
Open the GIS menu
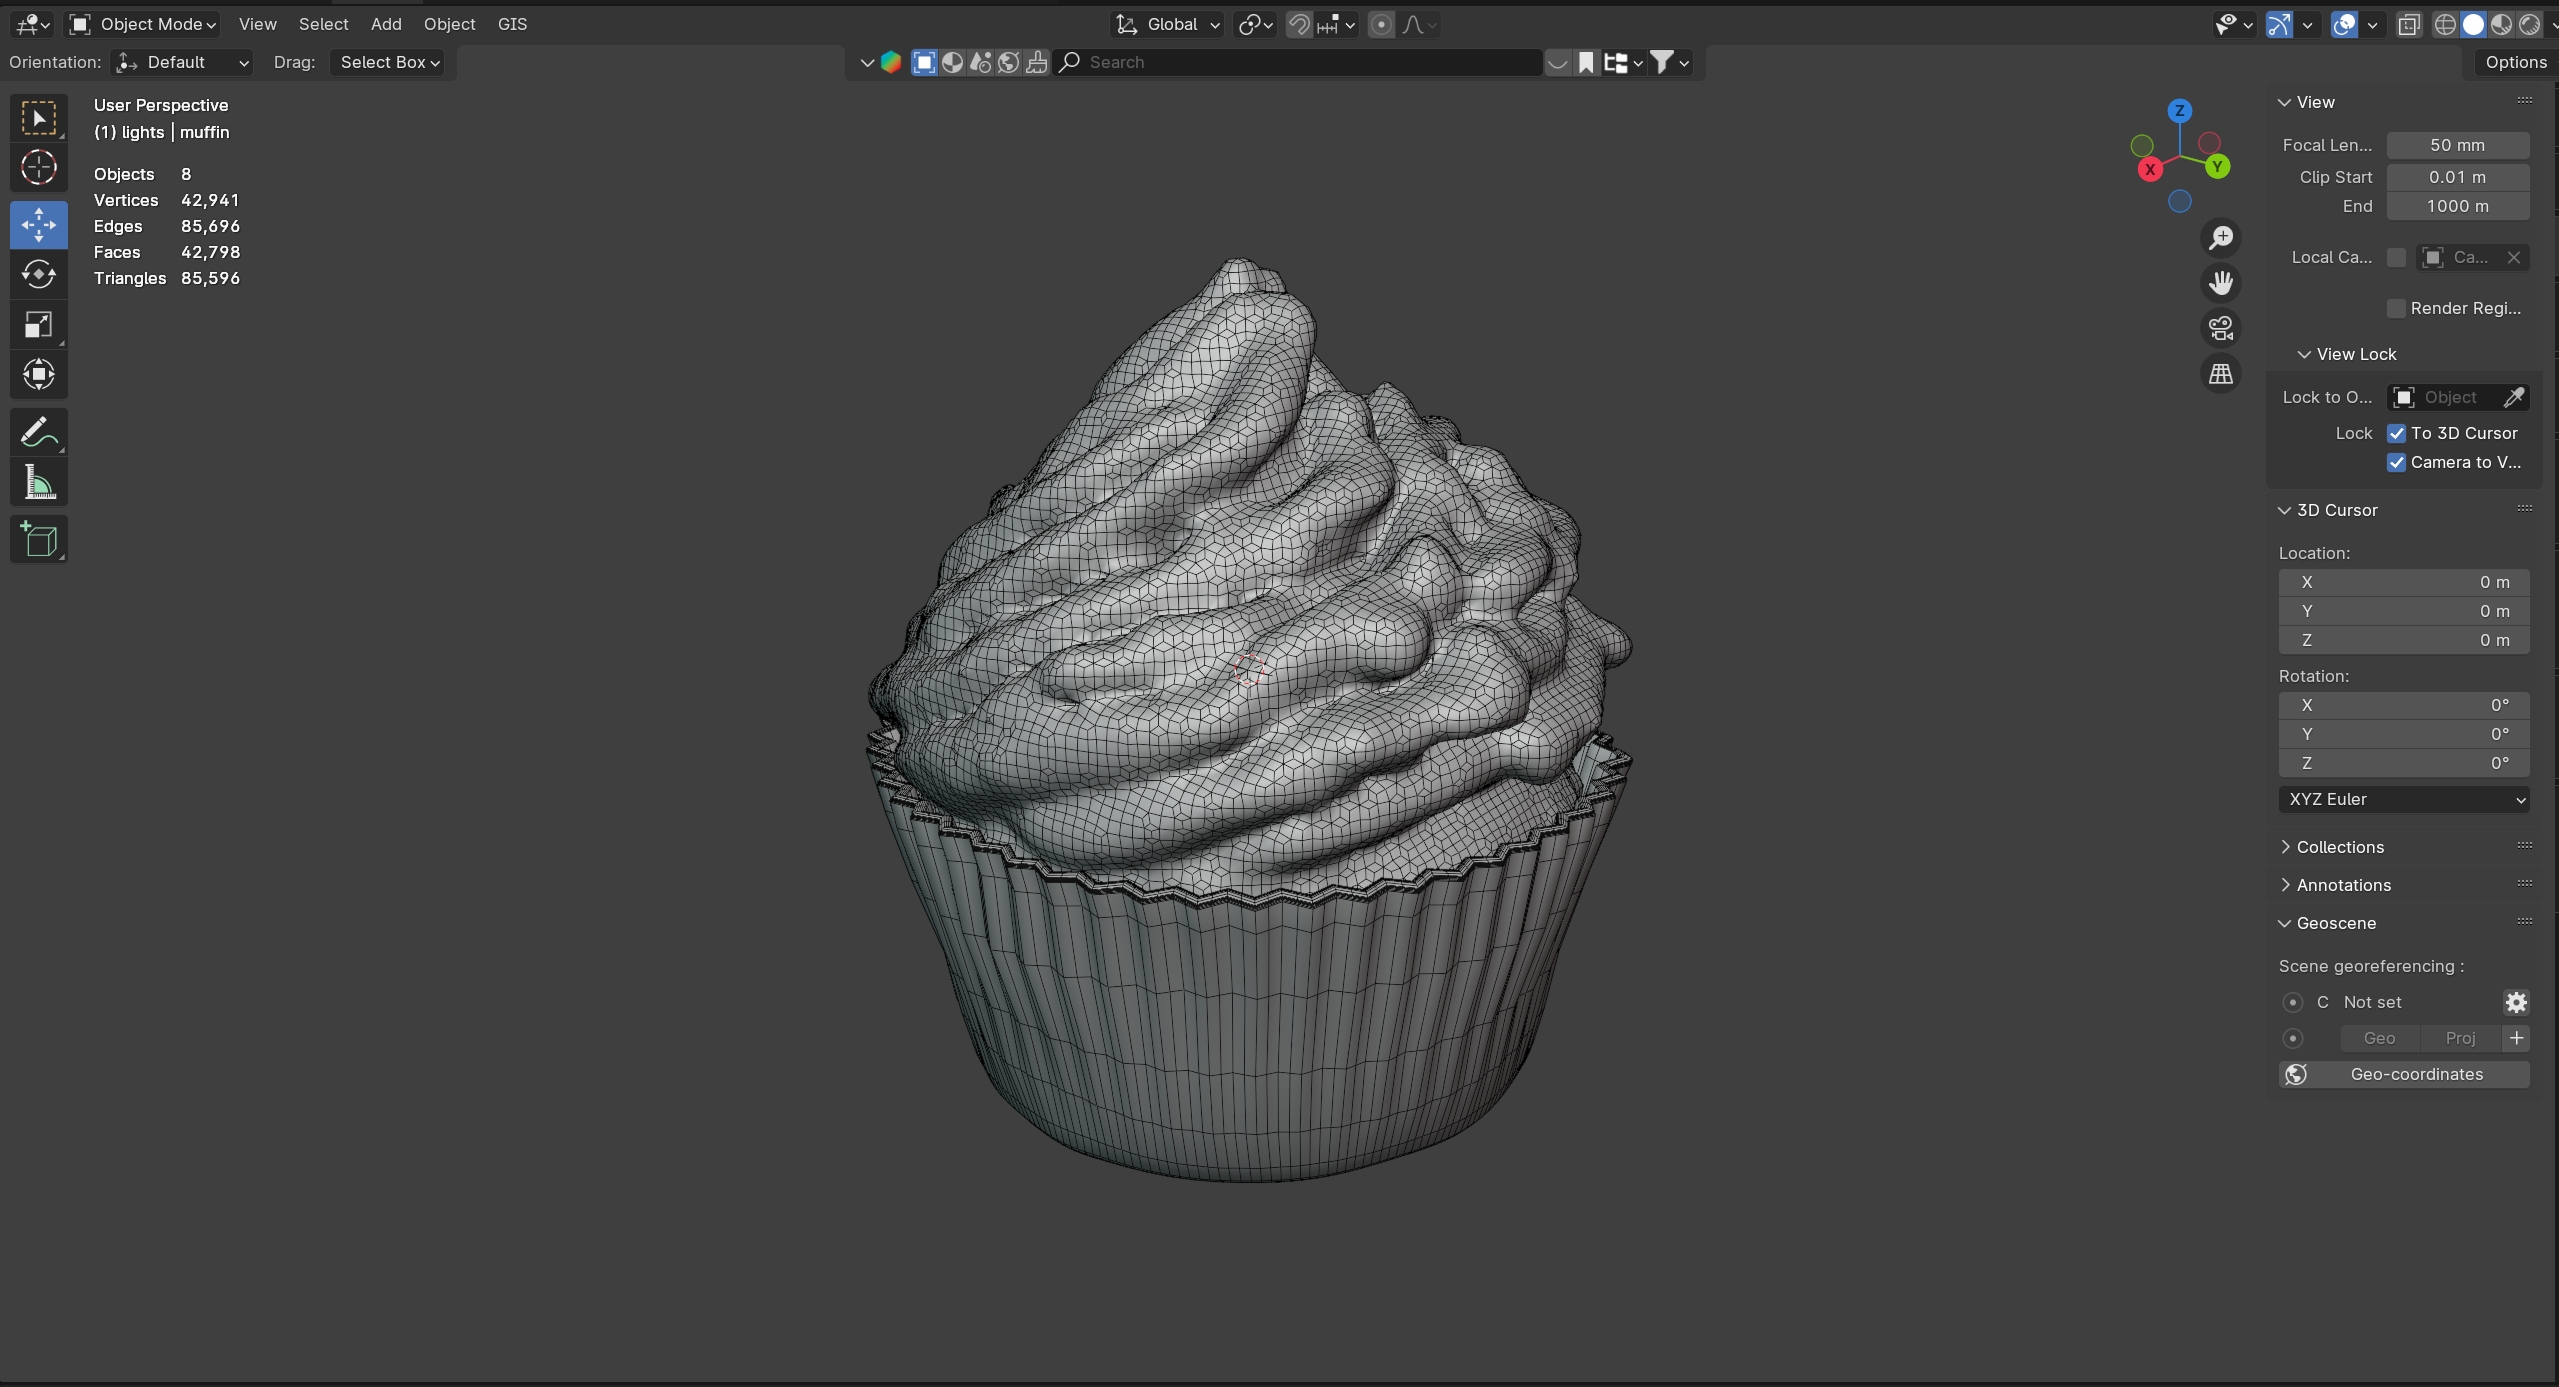click(512, 24)
